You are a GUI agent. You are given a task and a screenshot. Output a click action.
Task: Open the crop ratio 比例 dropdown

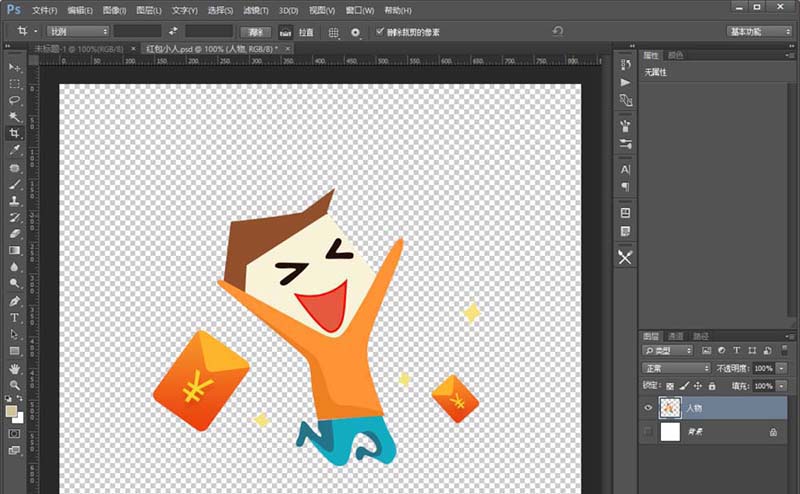[78, 32]
